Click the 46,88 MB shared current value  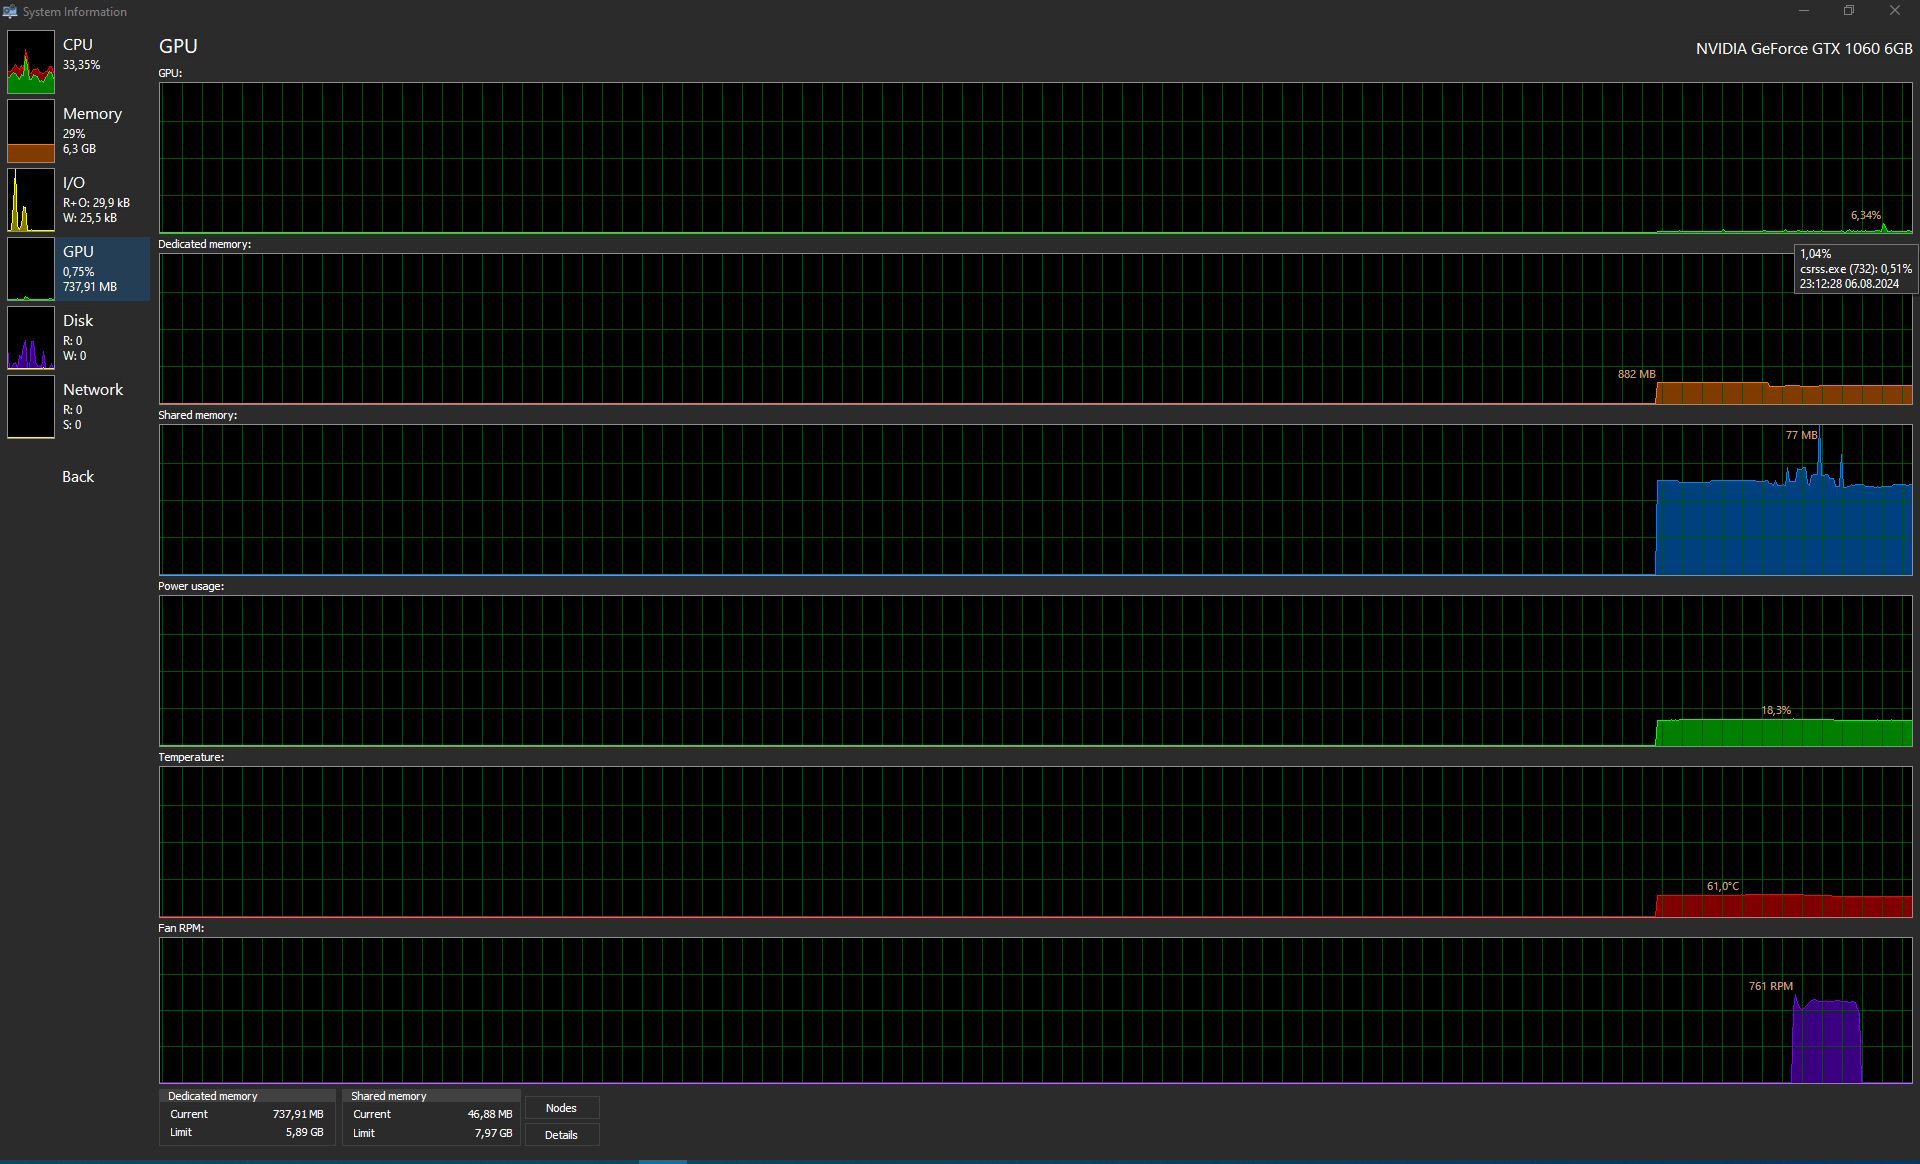(x=490, y=1114)
